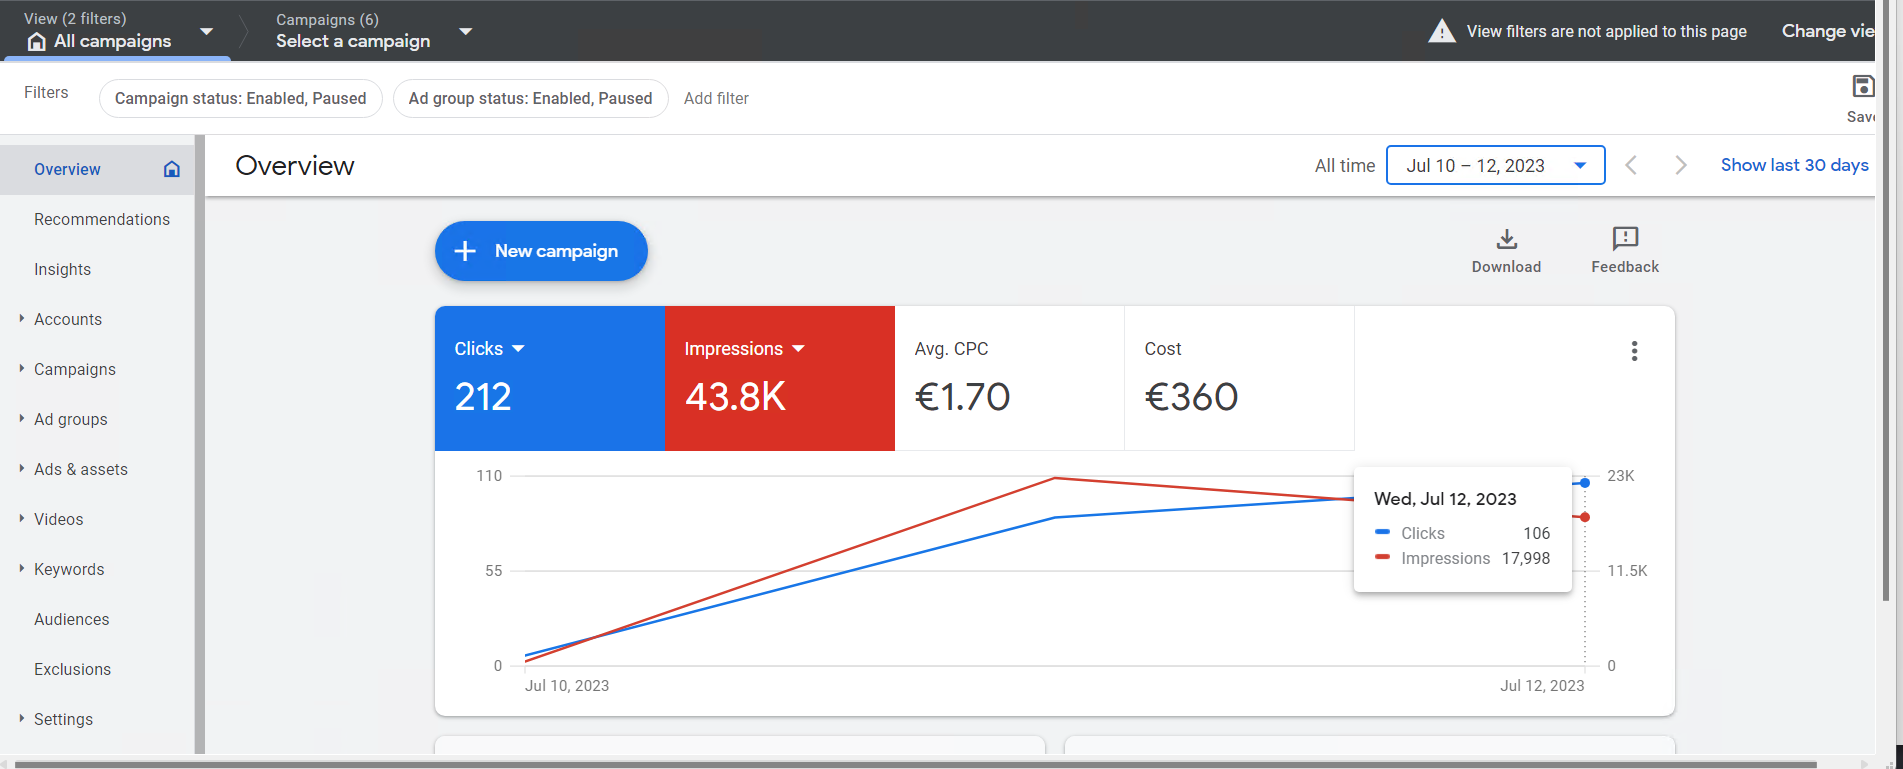
Task: Click the warning triangle icon in top bar
Action: (1441, 31)
